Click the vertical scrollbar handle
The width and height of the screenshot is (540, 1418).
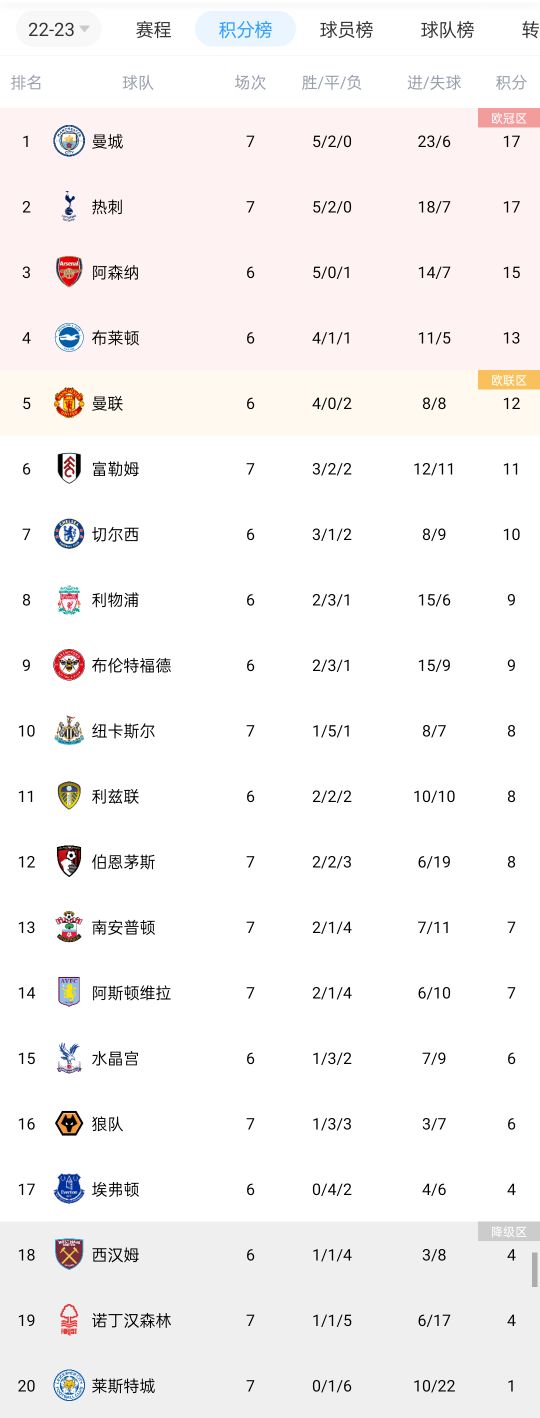pyautogui.click(x=534, y=1269)
